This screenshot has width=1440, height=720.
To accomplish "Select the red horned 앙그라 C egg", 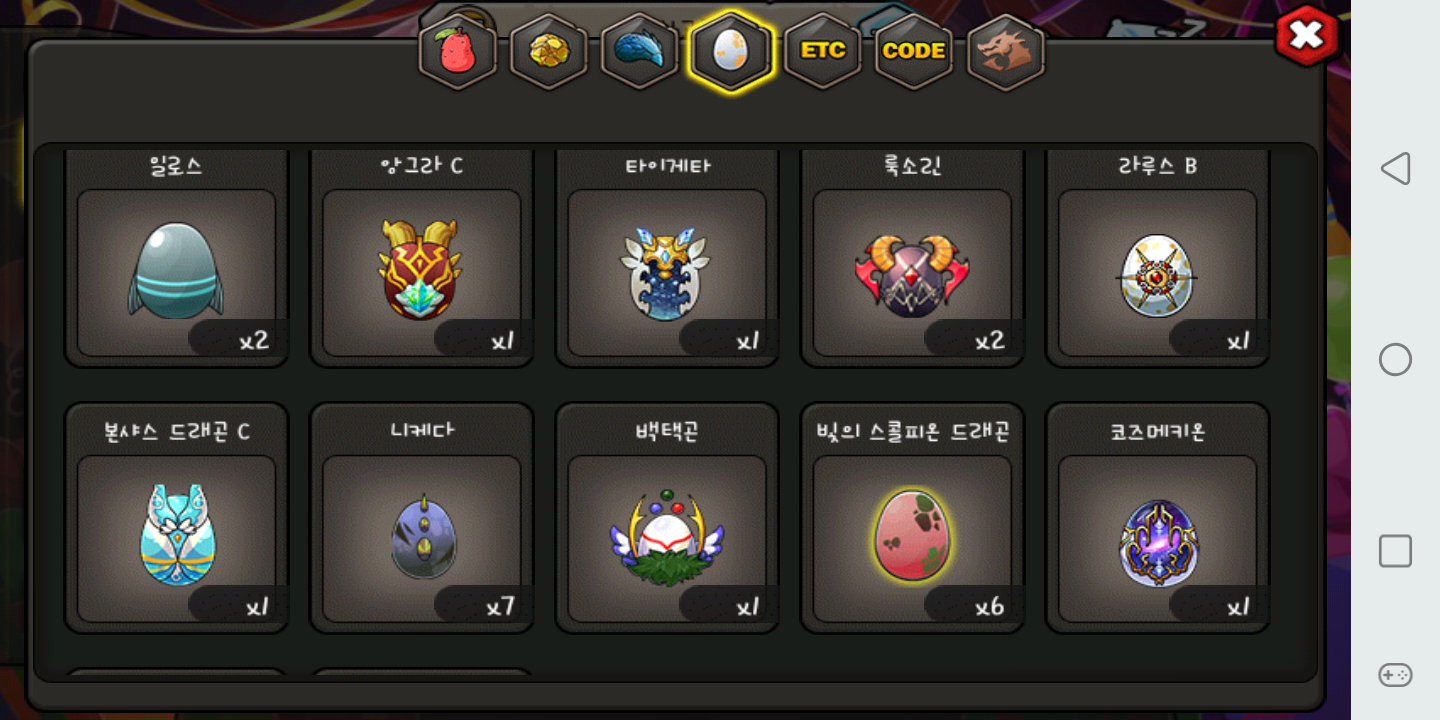I will (422, 259).
